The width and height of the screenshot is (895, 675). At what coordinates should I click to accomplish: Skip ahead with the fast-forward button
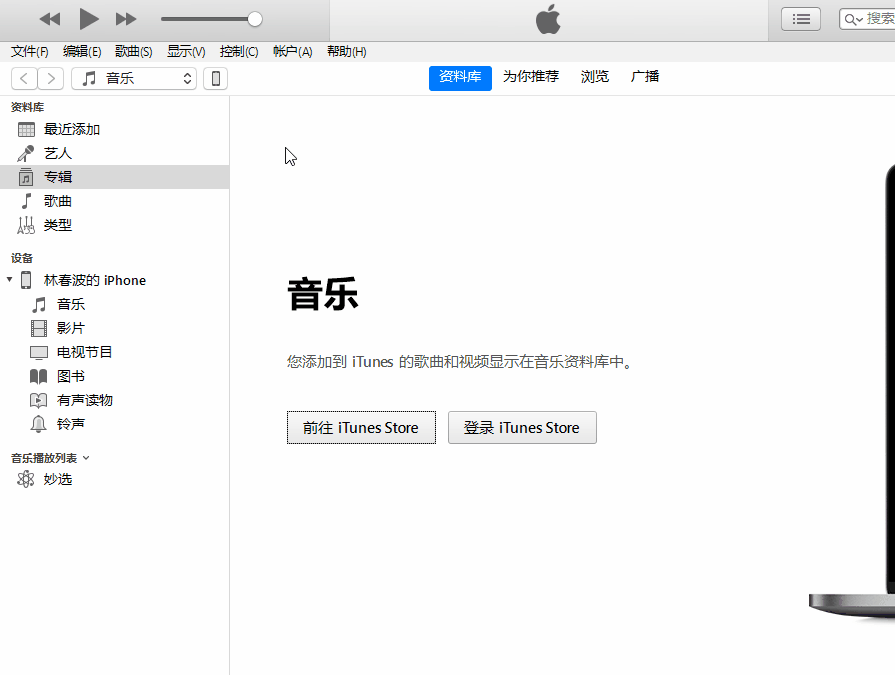pyautogui.click(x=126, y=19)
